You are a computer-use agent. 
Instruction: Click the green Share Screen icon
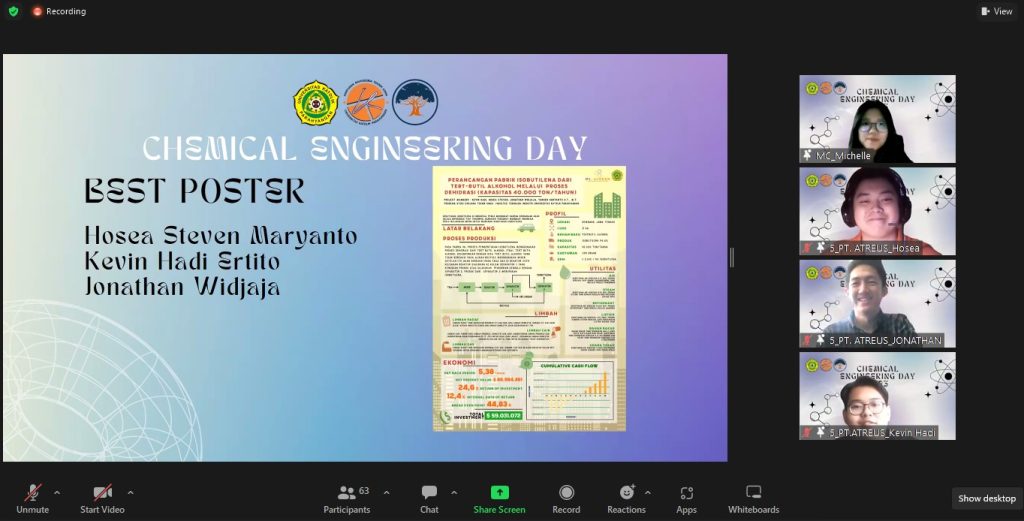pos(499,493)
